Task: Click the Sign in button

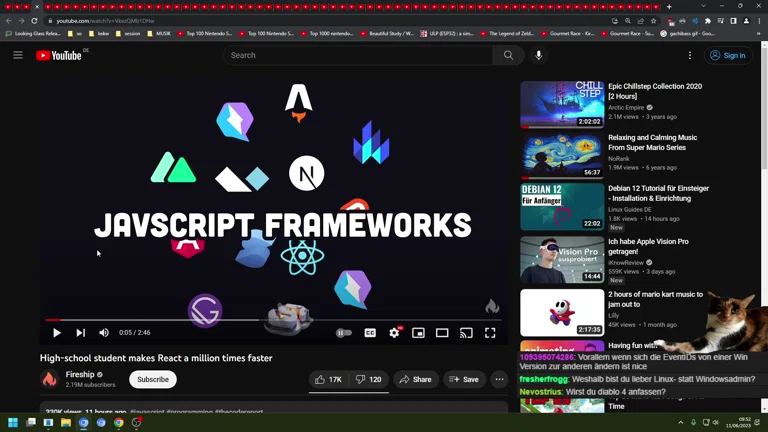Action: (728, 55)
